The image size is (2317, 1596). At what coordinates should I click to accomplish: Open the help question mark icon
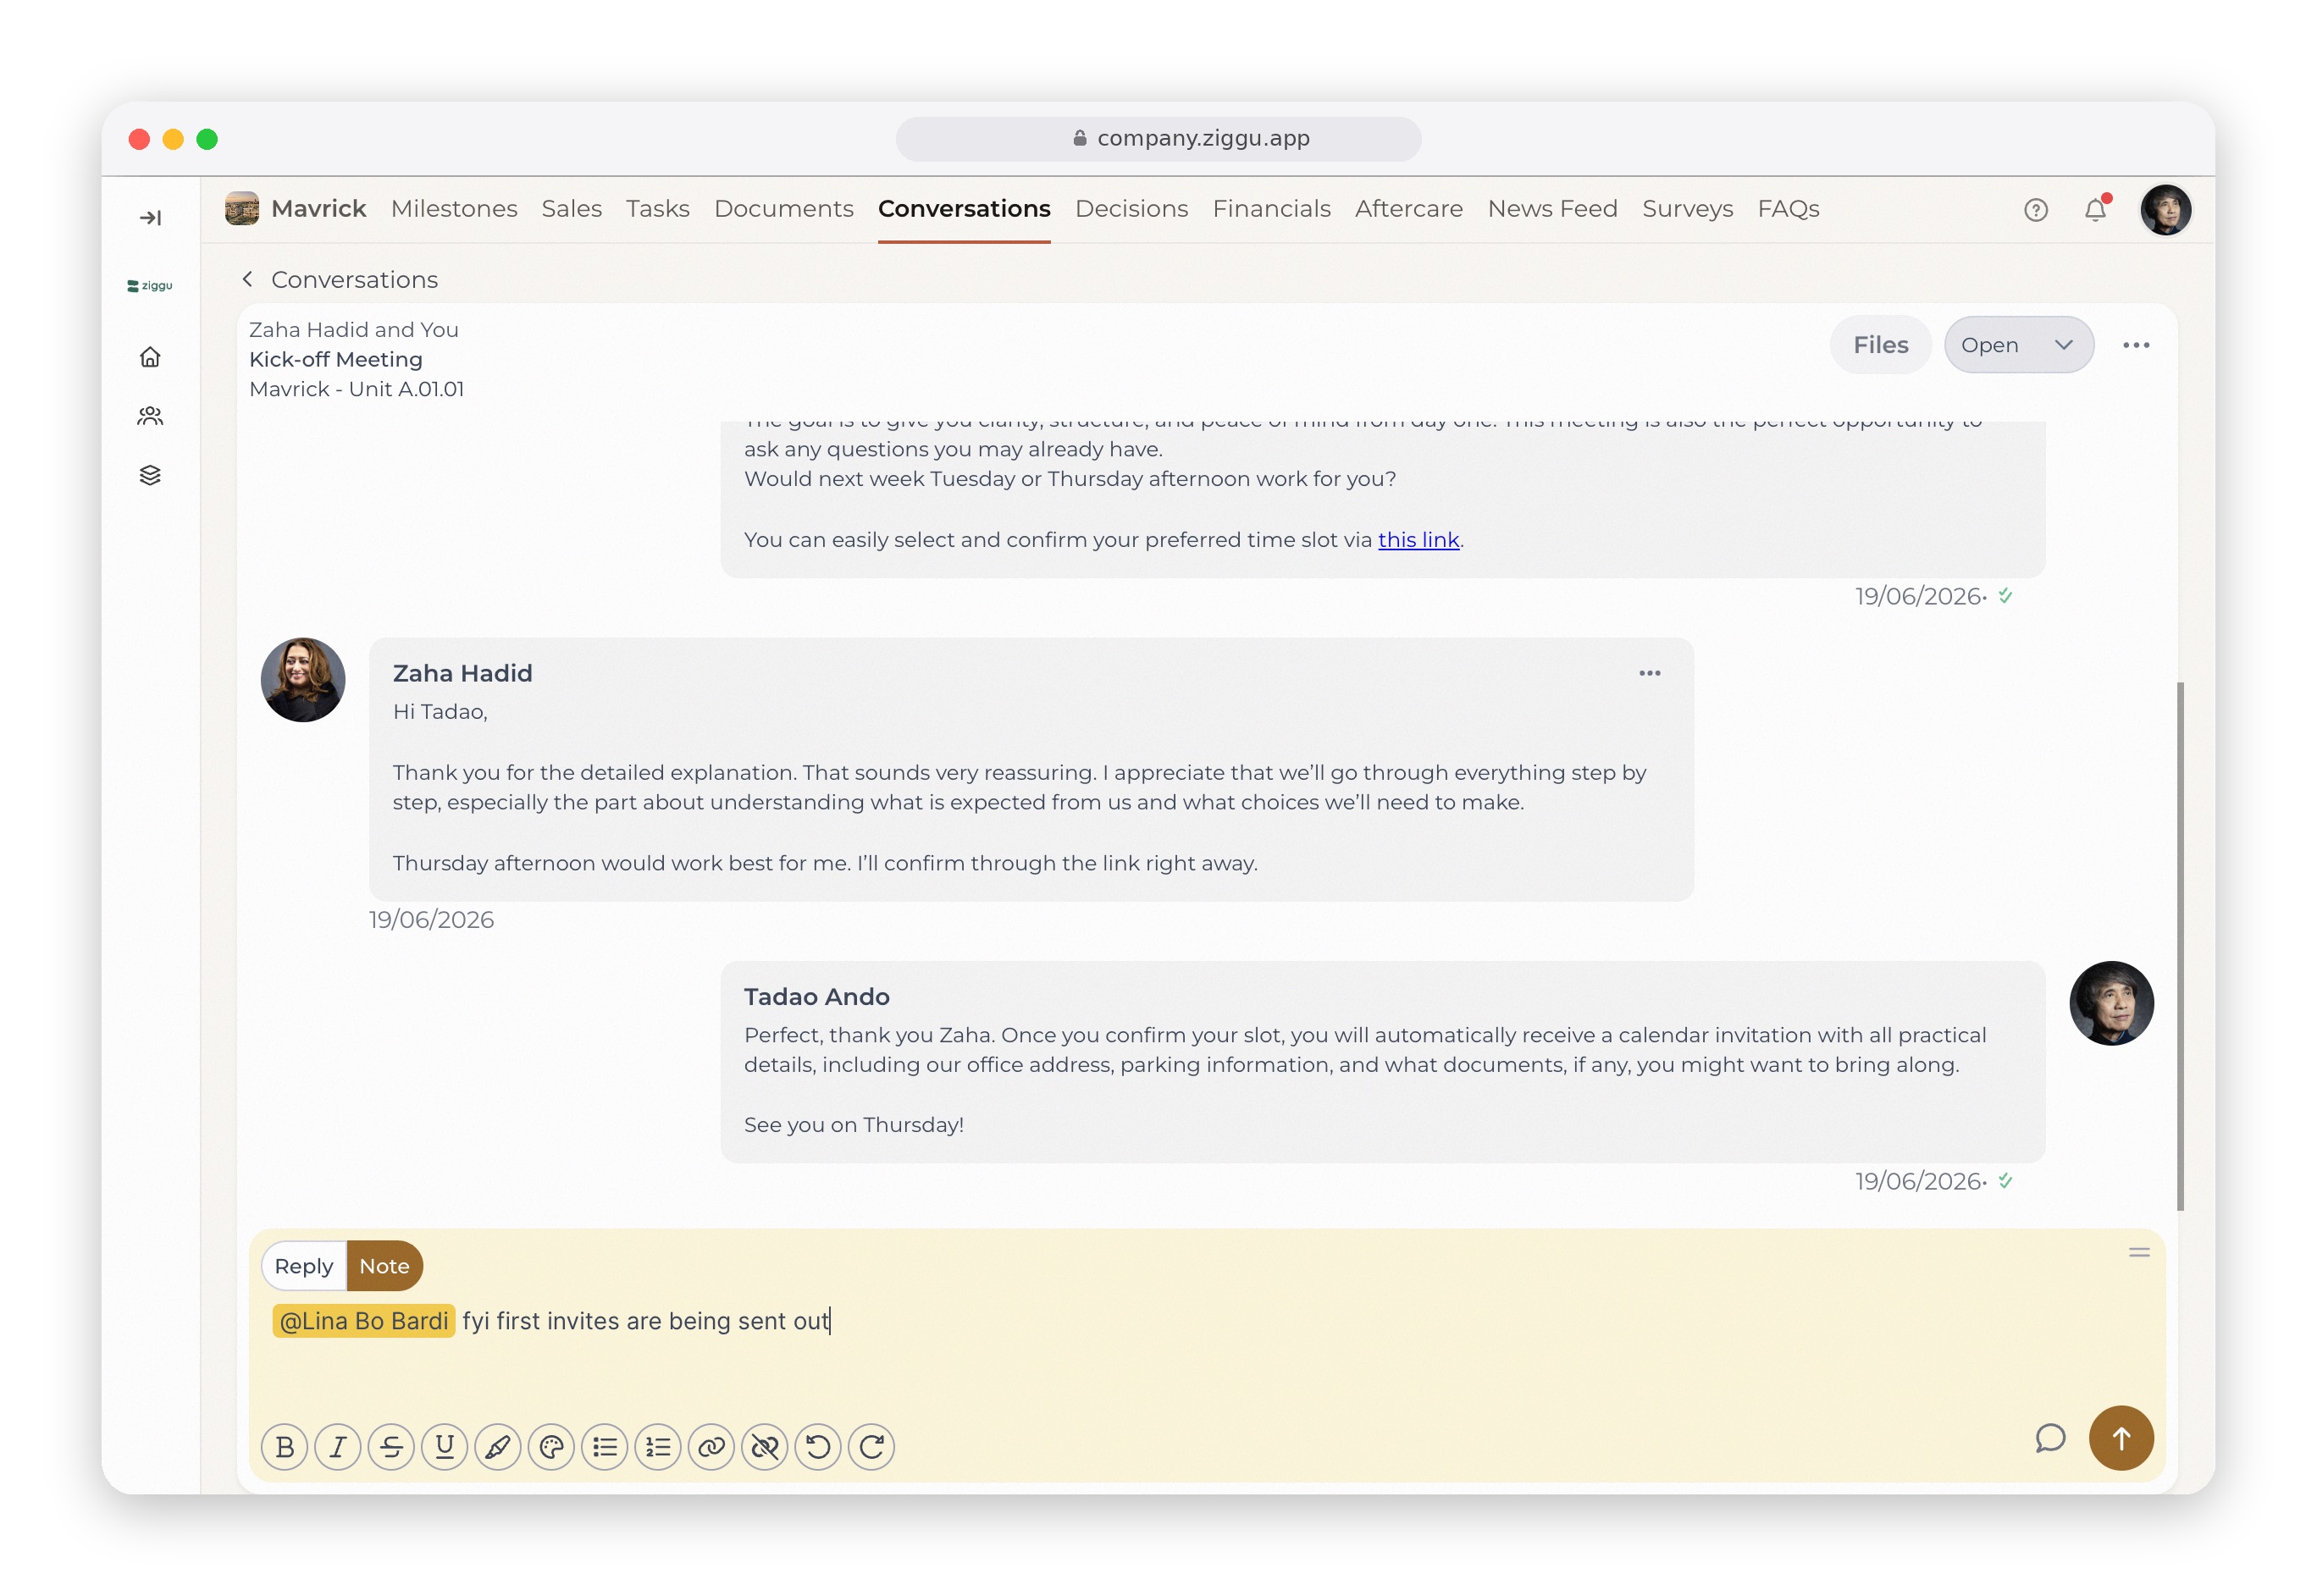click(x=2035, y=210)
